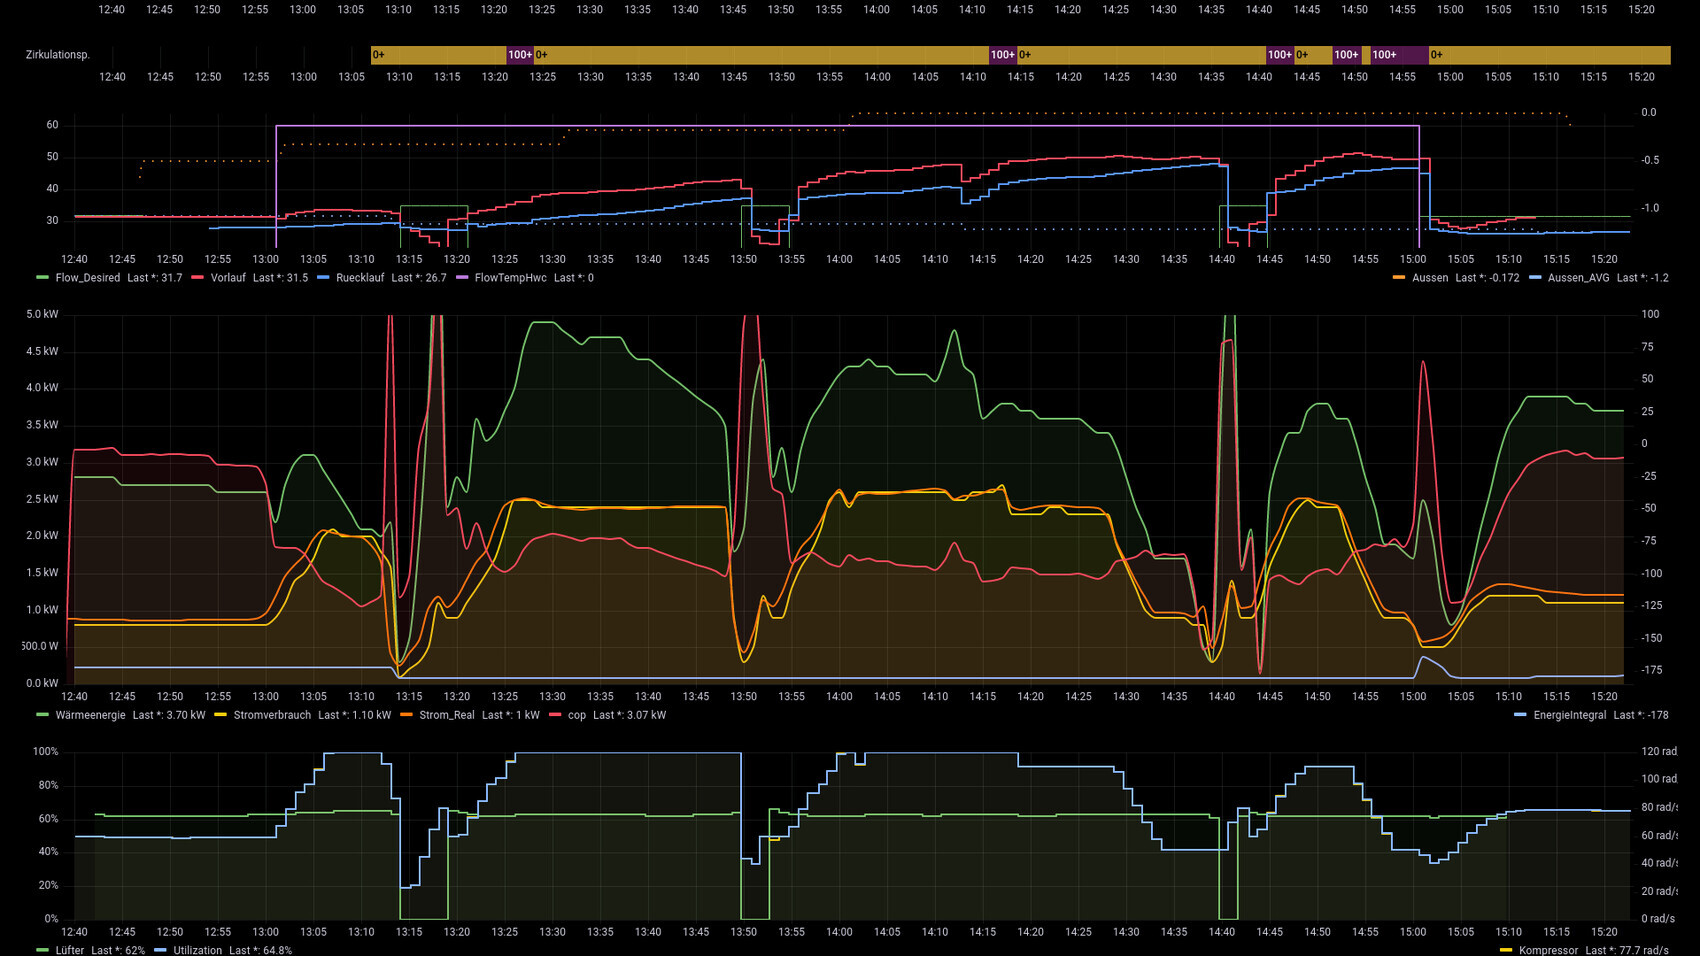Toggle the Vorlauf legend entry
This screenshot has height=956, width=1700.
227,278
